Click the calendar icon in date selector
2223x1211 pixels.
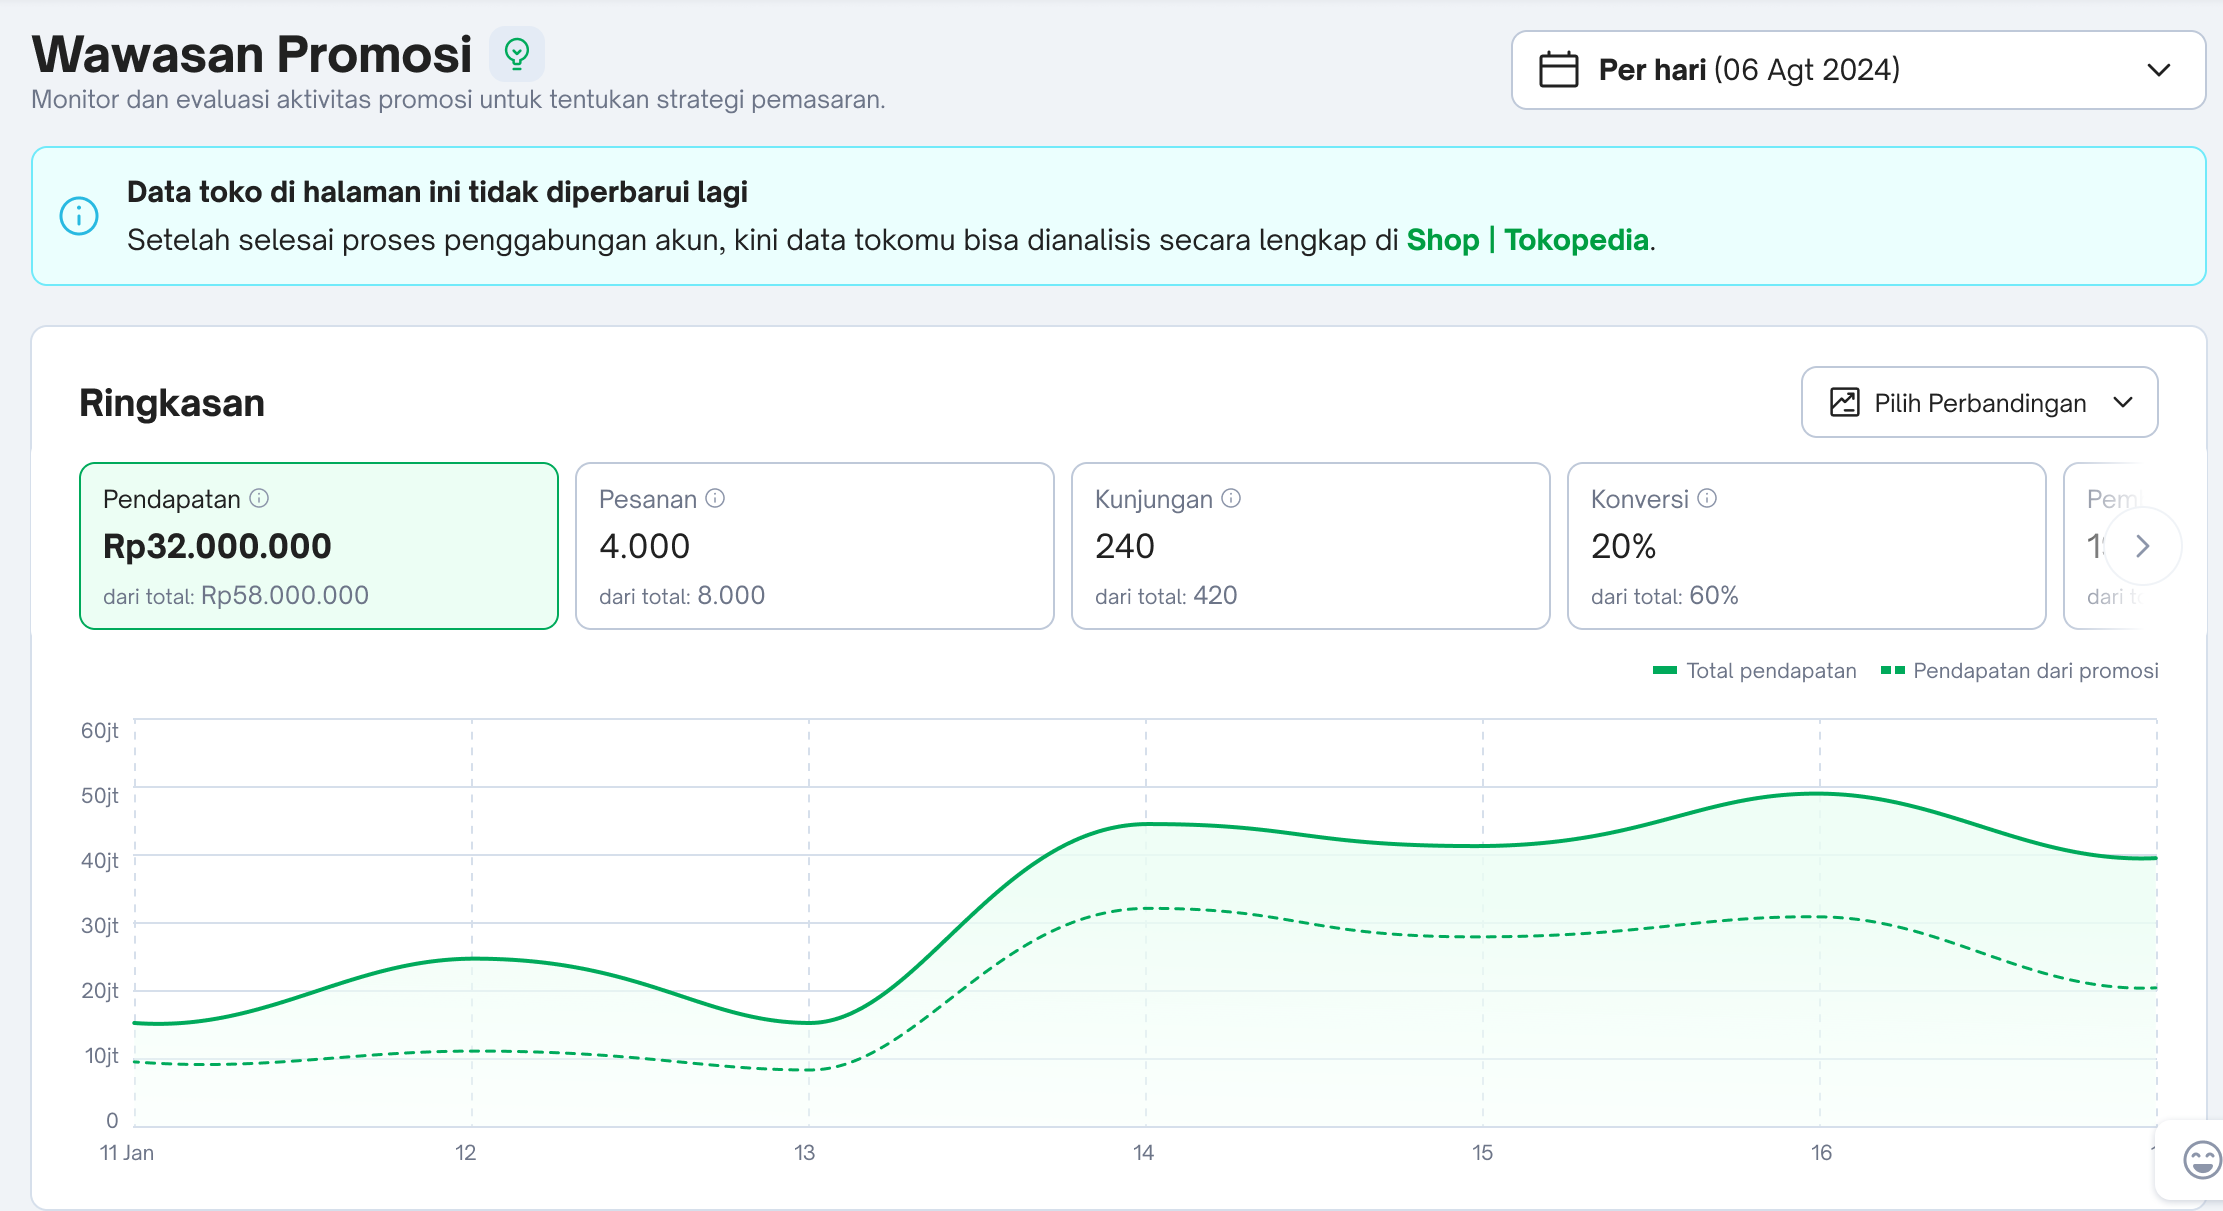(1558, 70)
